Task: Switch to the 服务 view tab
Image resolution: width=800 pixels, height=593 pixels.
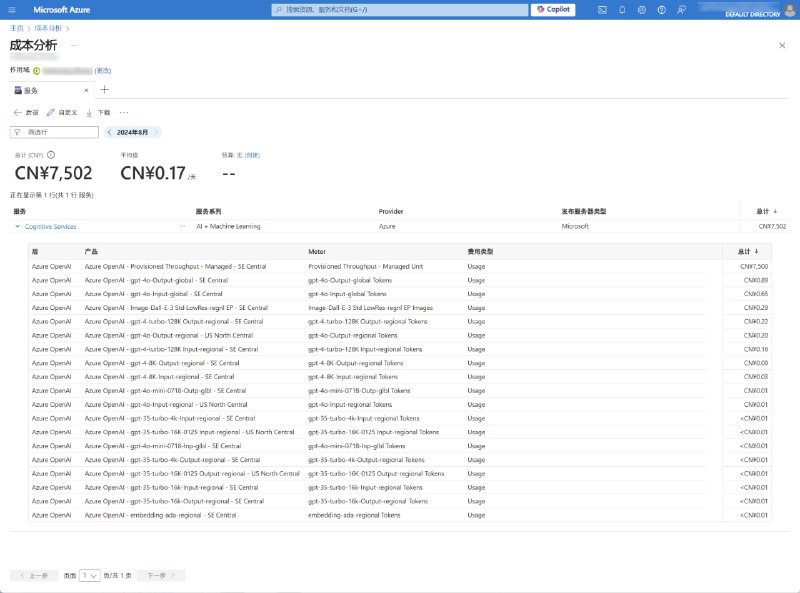Action: click(x=32, y=89)
